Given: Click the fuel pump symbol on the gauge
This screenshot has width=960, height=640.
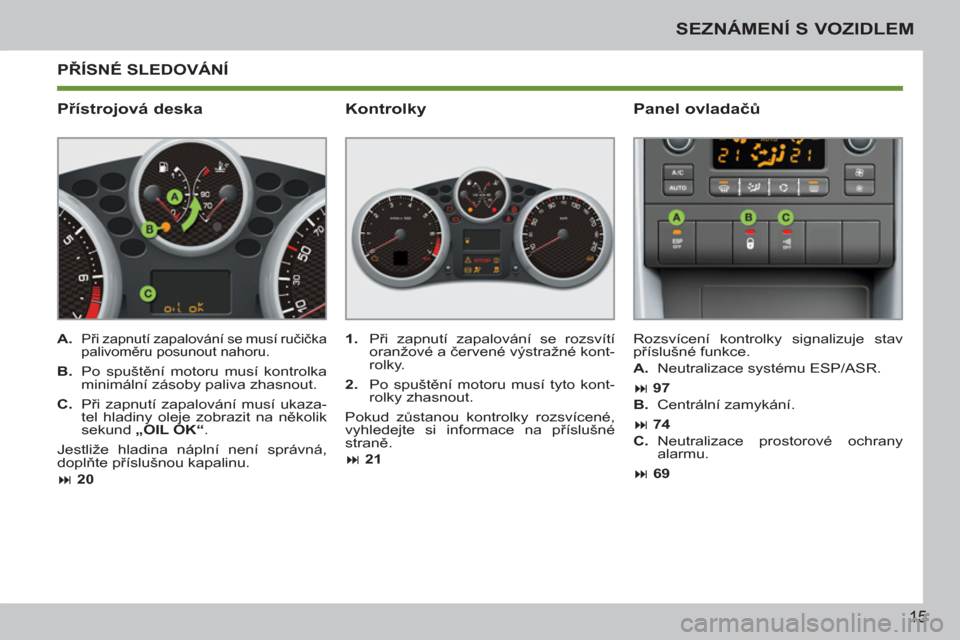Looking at the screenshot, I should click(162, 166).
